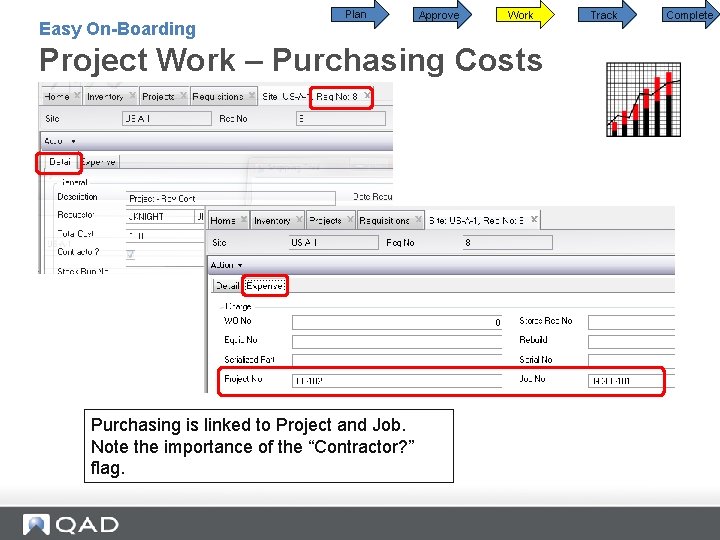Open Projects tab in front window
720x540 pixels.
click(x=325, y=220)
